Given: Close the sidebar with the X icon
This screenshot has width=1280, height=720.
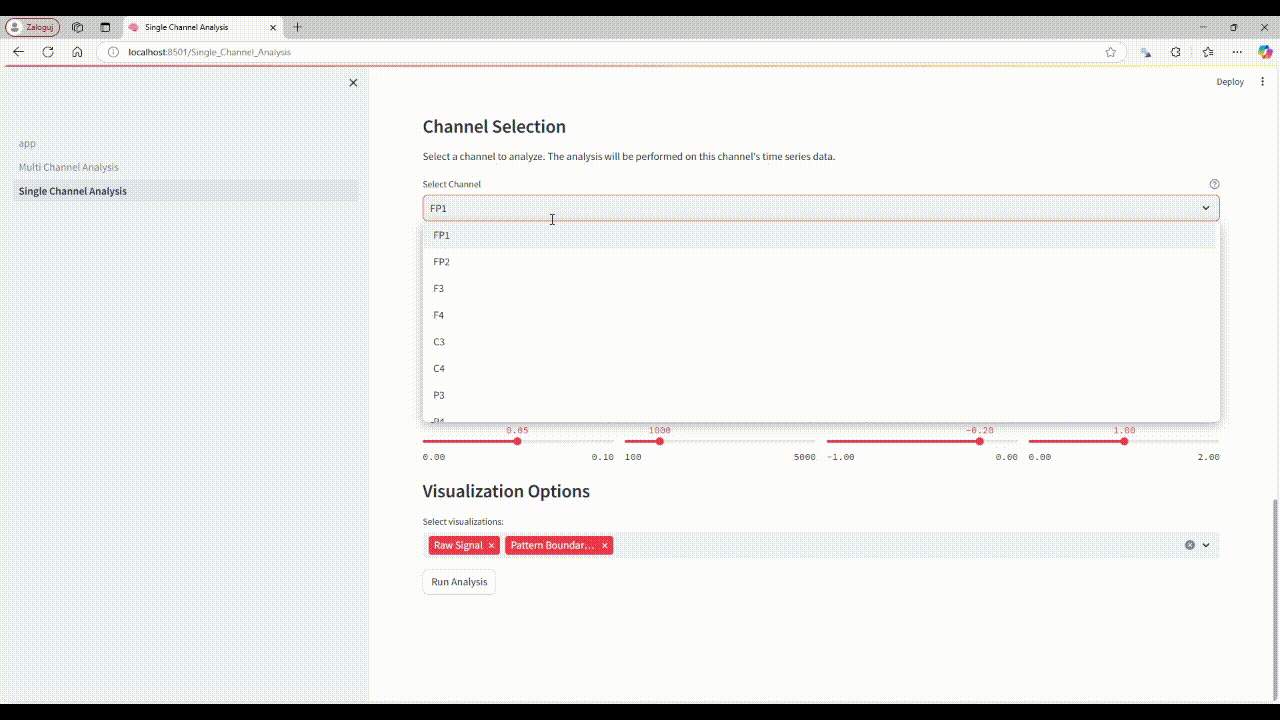Looking at the screenshot, I should pyautogui.click(x=353, y=83).
